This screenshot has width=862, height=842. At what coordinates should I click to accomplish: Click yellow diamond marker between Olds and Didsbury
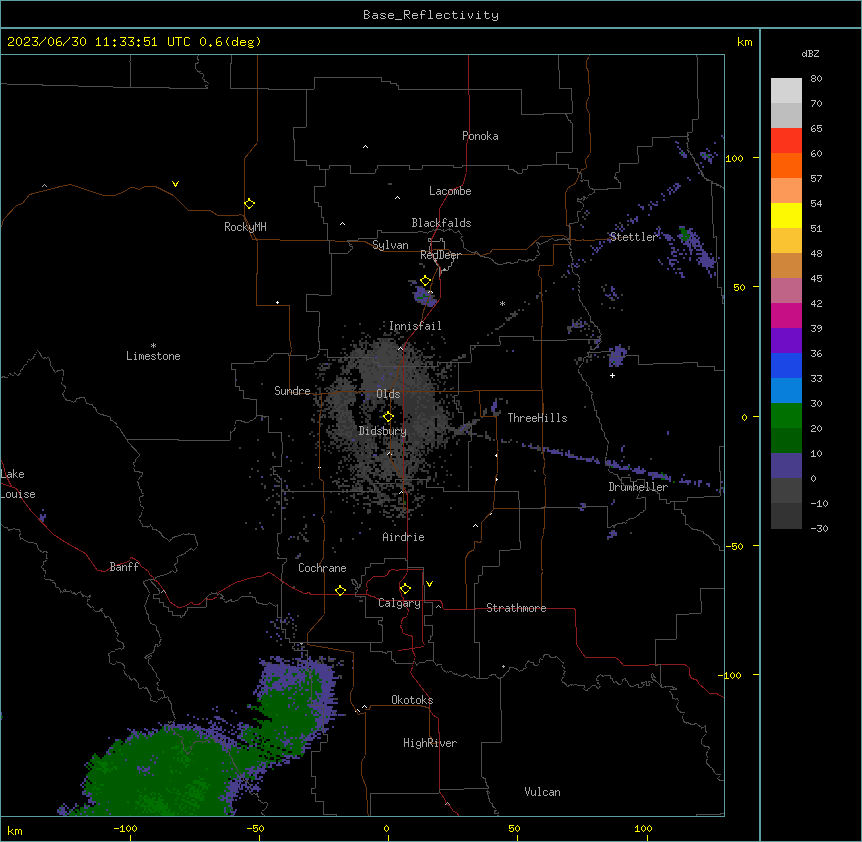coord(388,416)
